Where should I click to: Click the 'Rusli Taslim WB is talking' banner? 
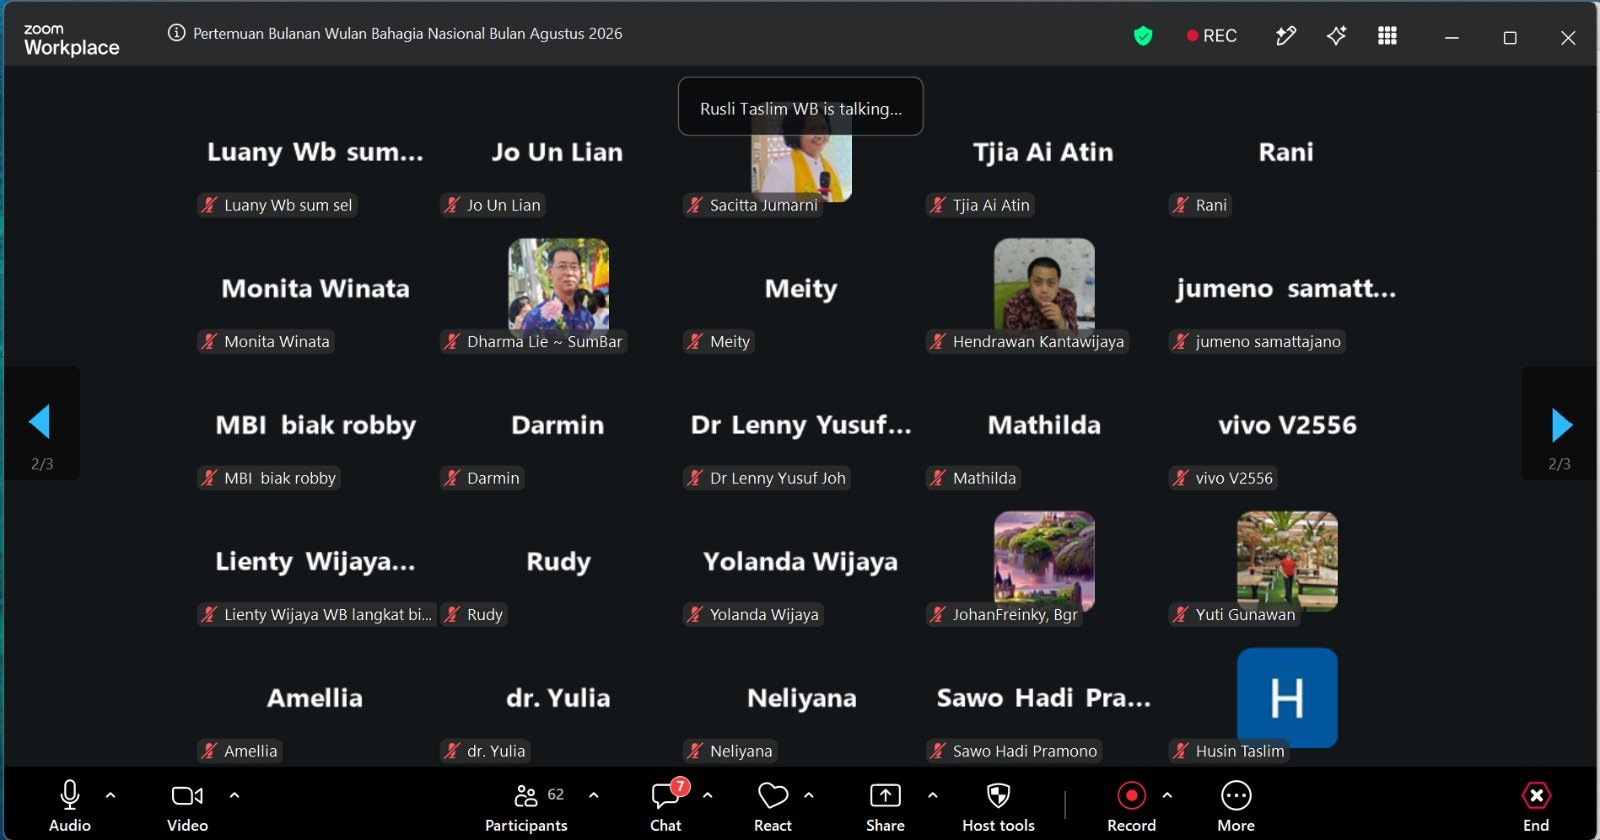(x=800, y=108)
